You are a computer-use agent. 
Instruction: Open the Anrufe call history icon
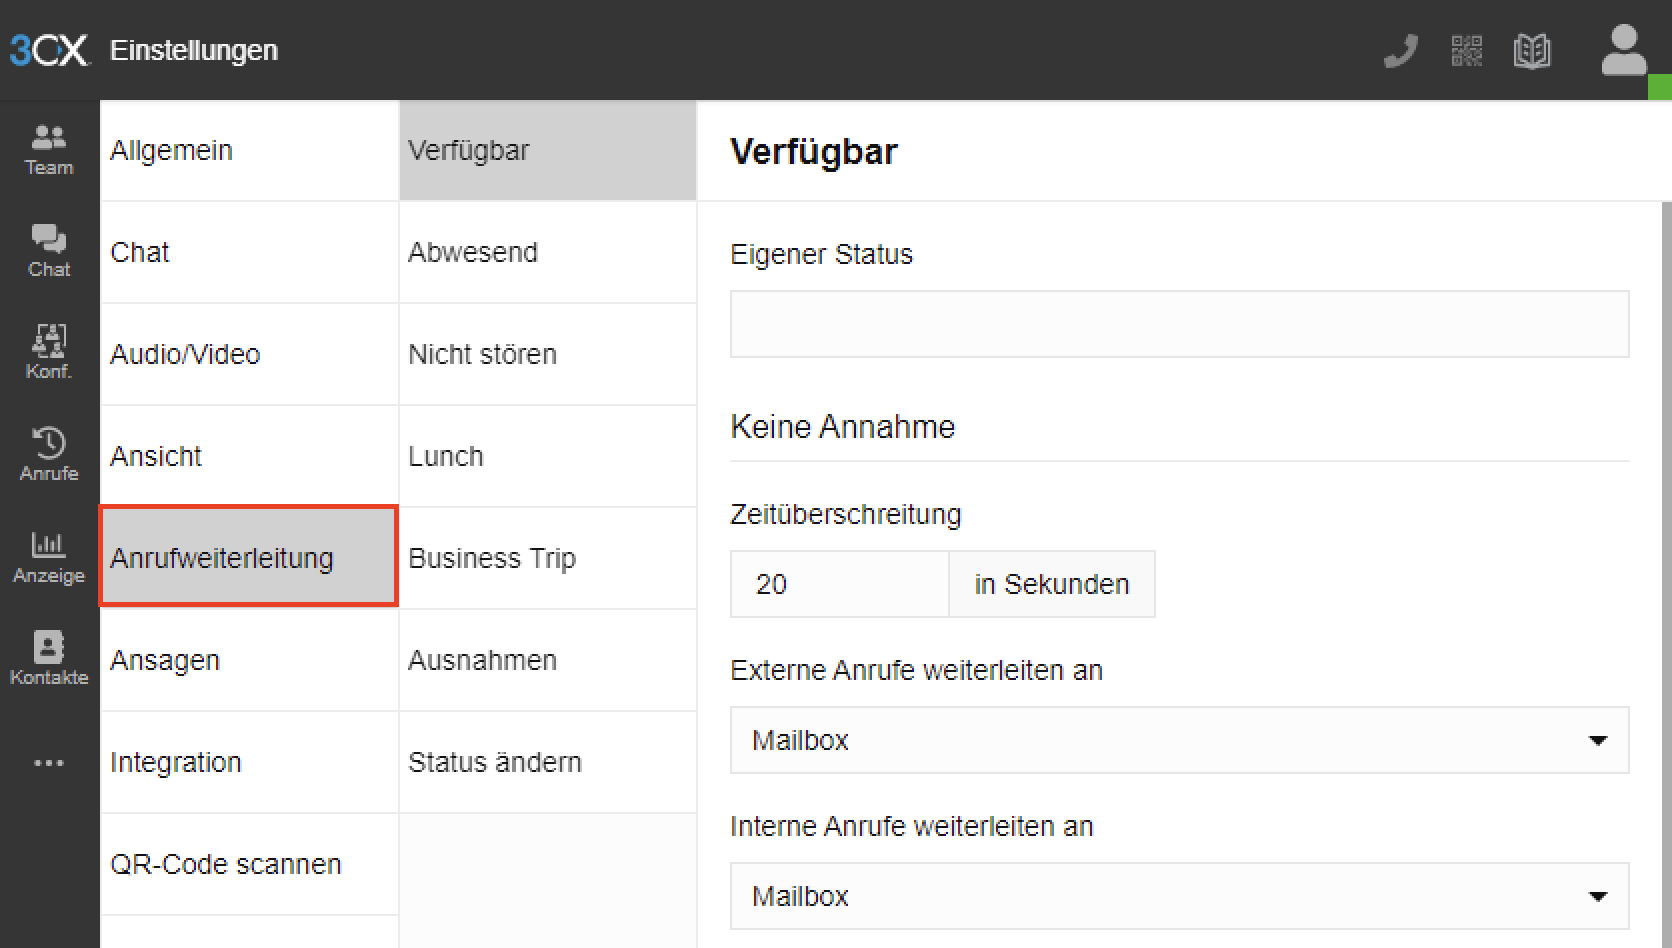click(49, 454)
